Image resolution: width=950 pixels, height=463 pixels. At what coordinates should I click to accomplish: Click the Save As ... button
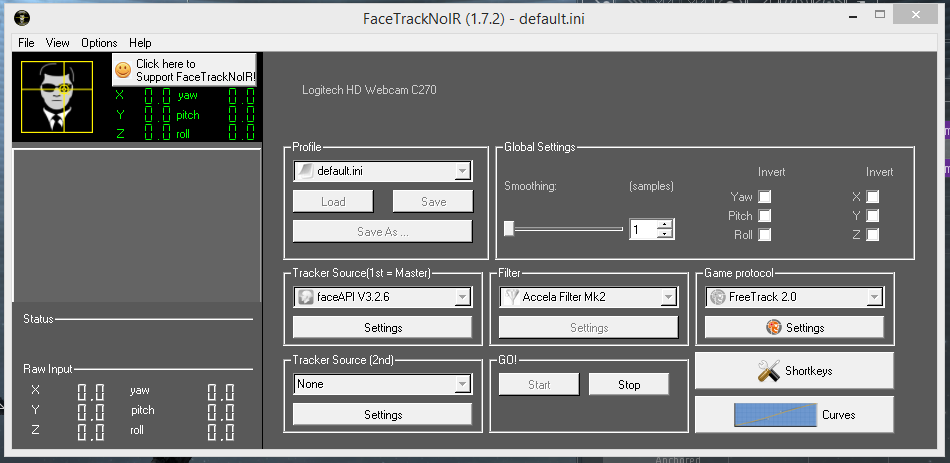click(382, 232)
